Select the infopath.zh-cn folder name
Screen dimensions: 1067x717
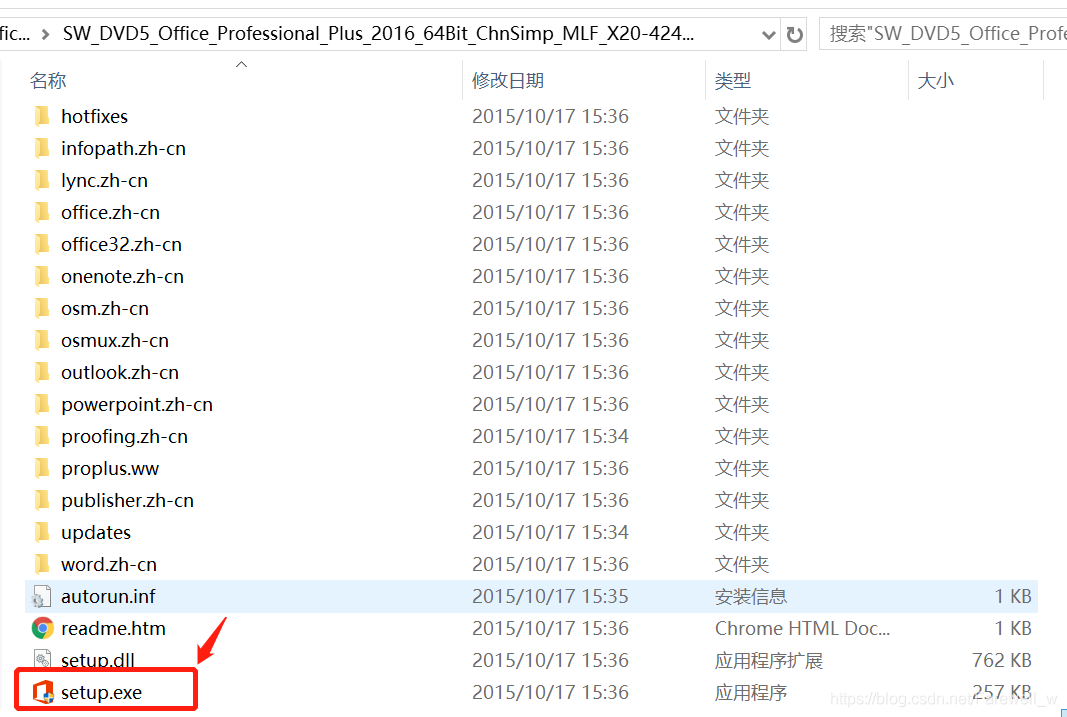click(123, 148)
